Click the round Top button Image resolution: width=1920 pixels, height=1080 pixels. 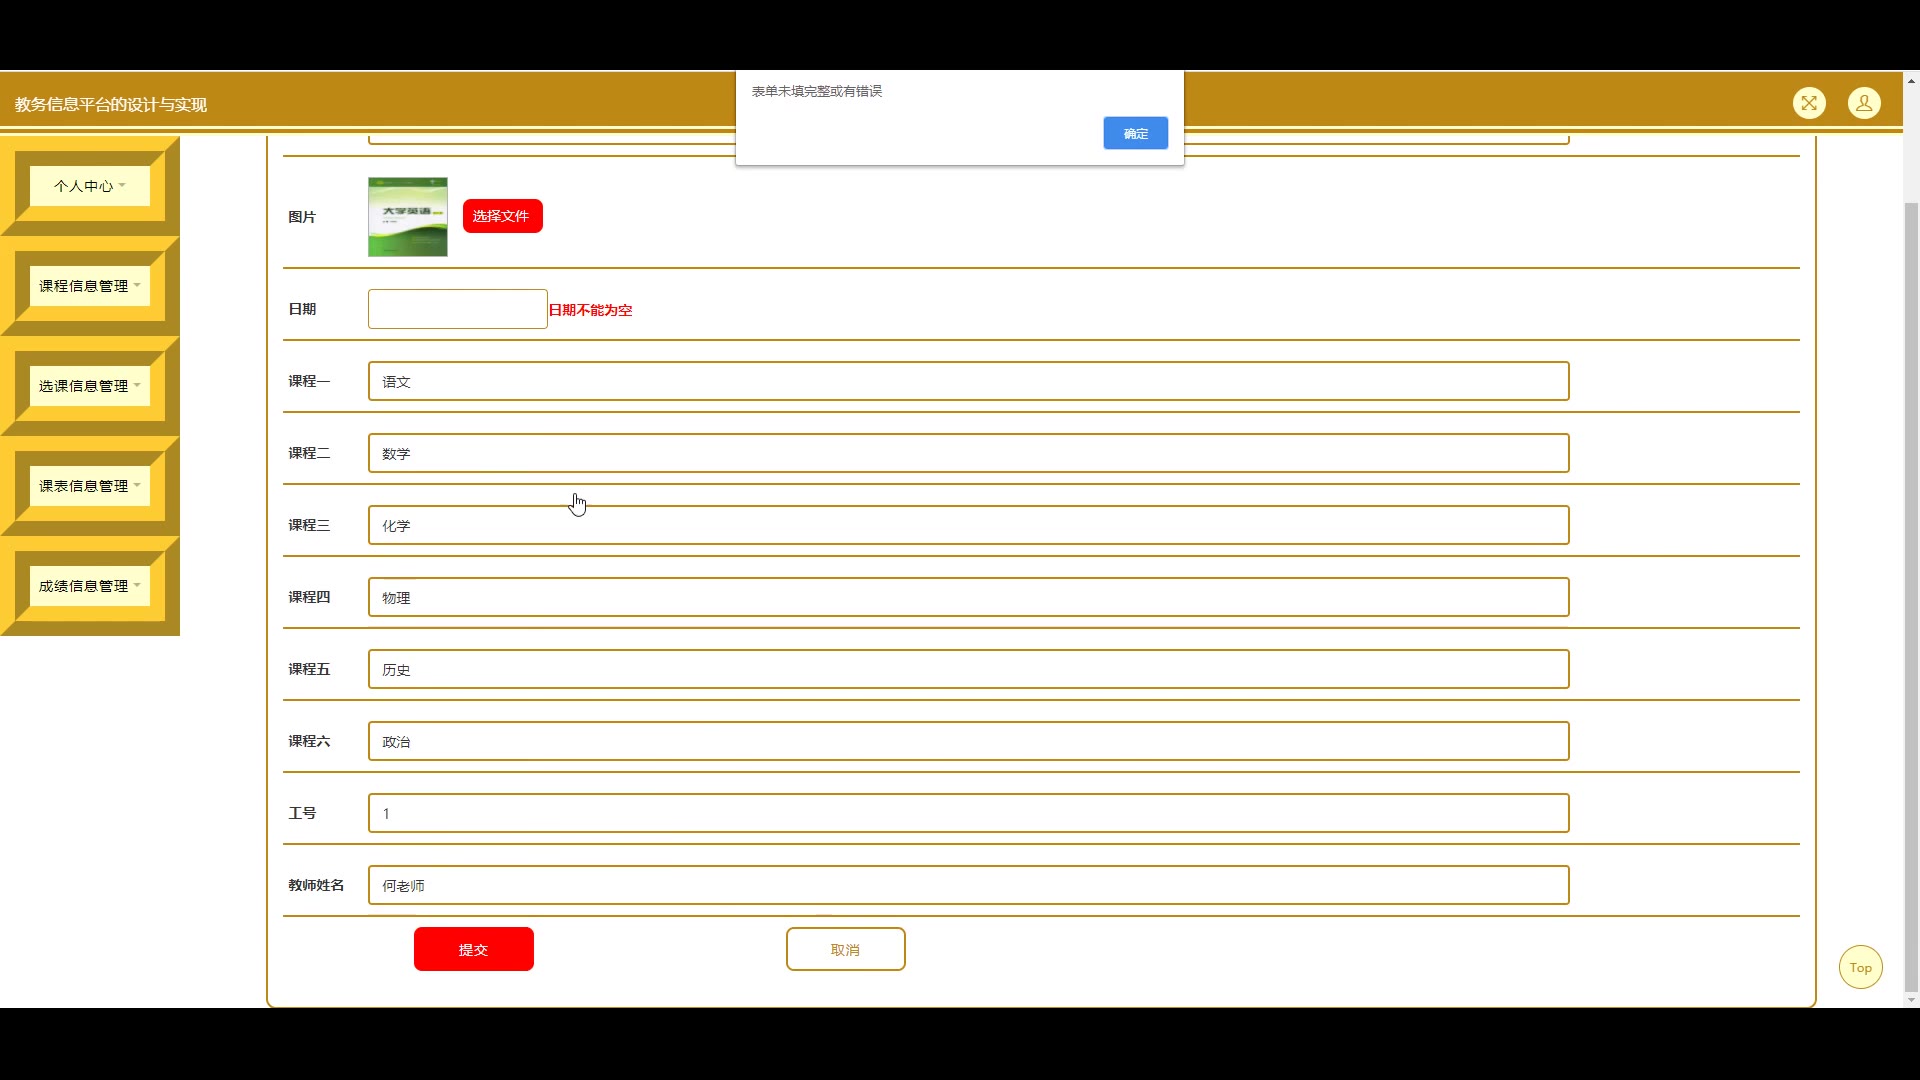click(1860, 967)
